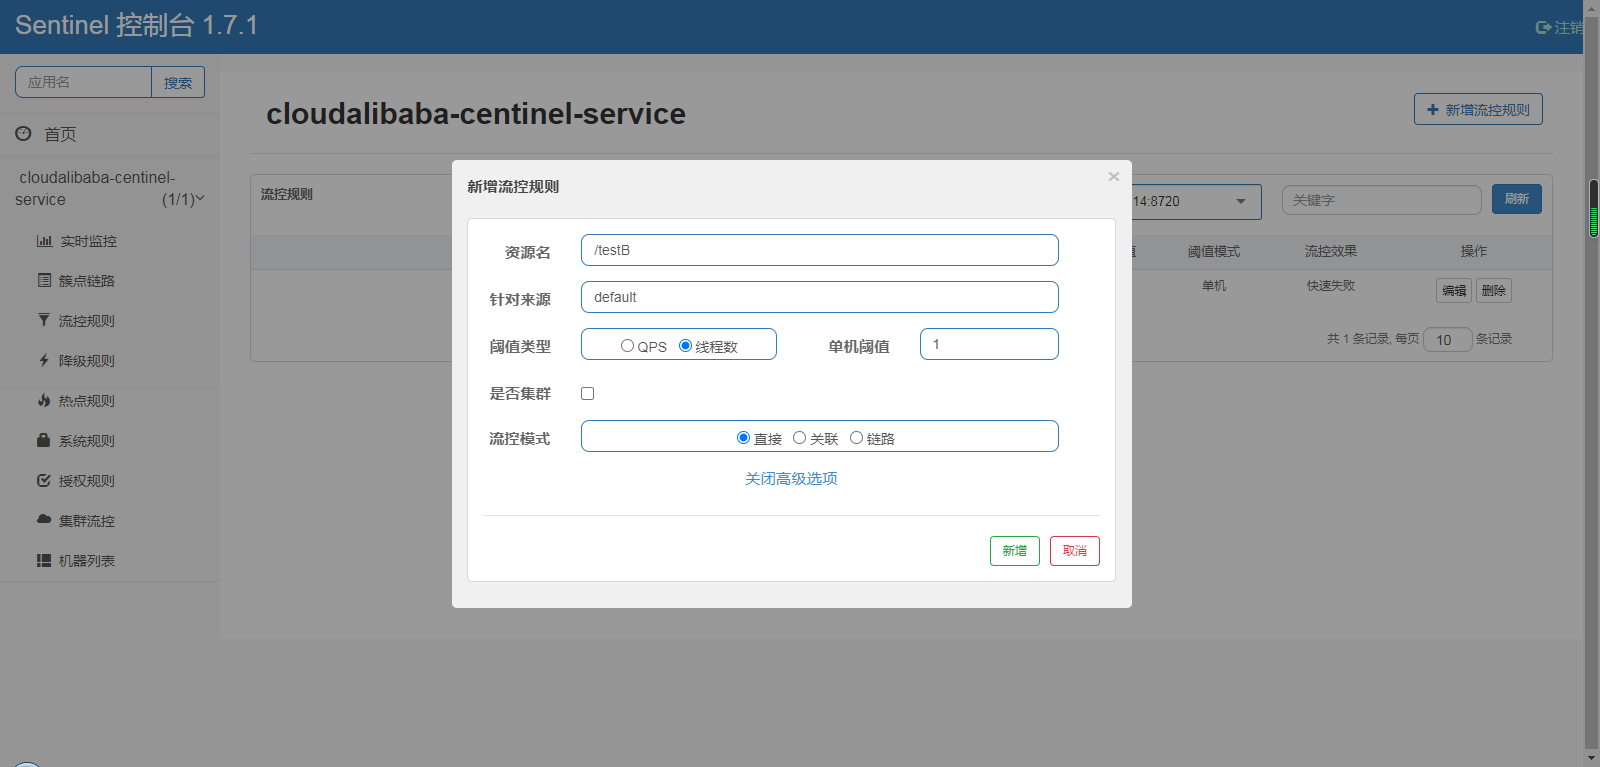
Task: Click the 流控效果 column header
Action: coord(1331,252)
